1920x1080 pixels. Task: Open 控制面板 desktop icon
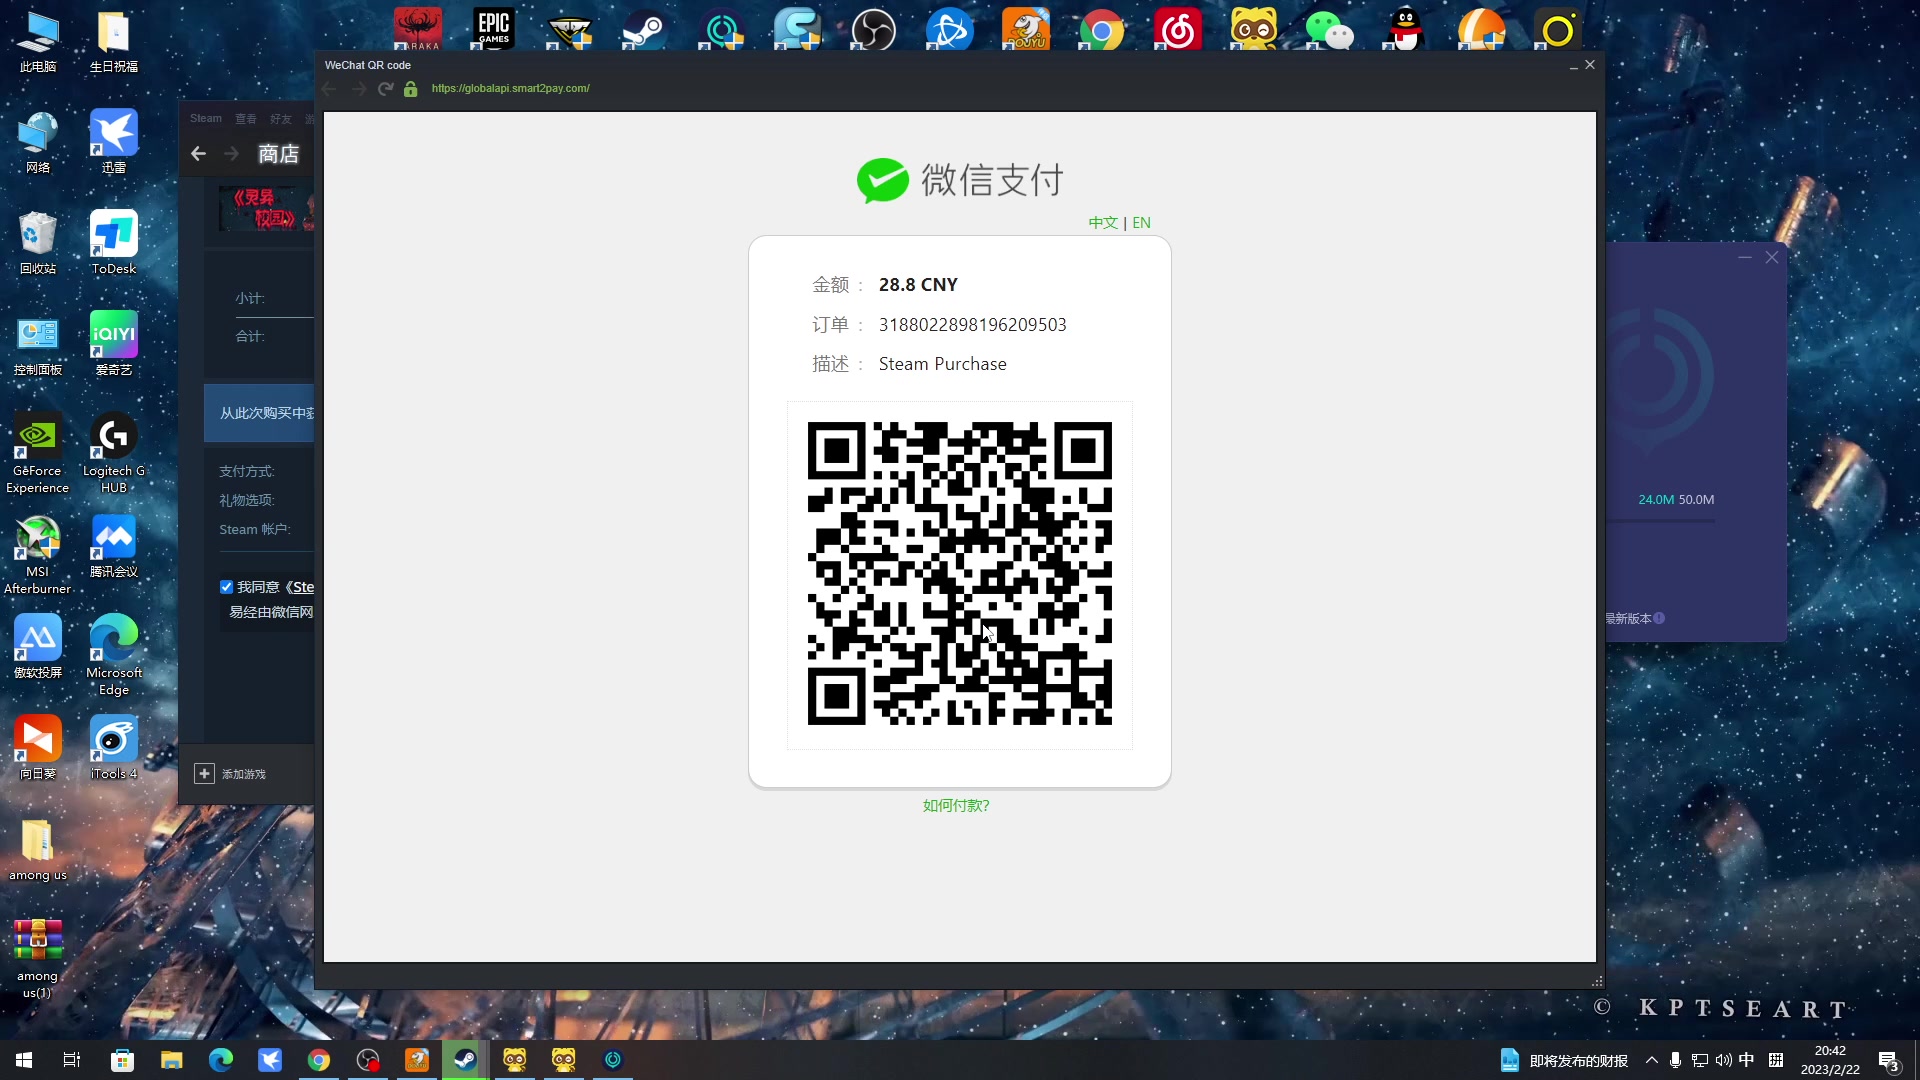tap(38, 344)
